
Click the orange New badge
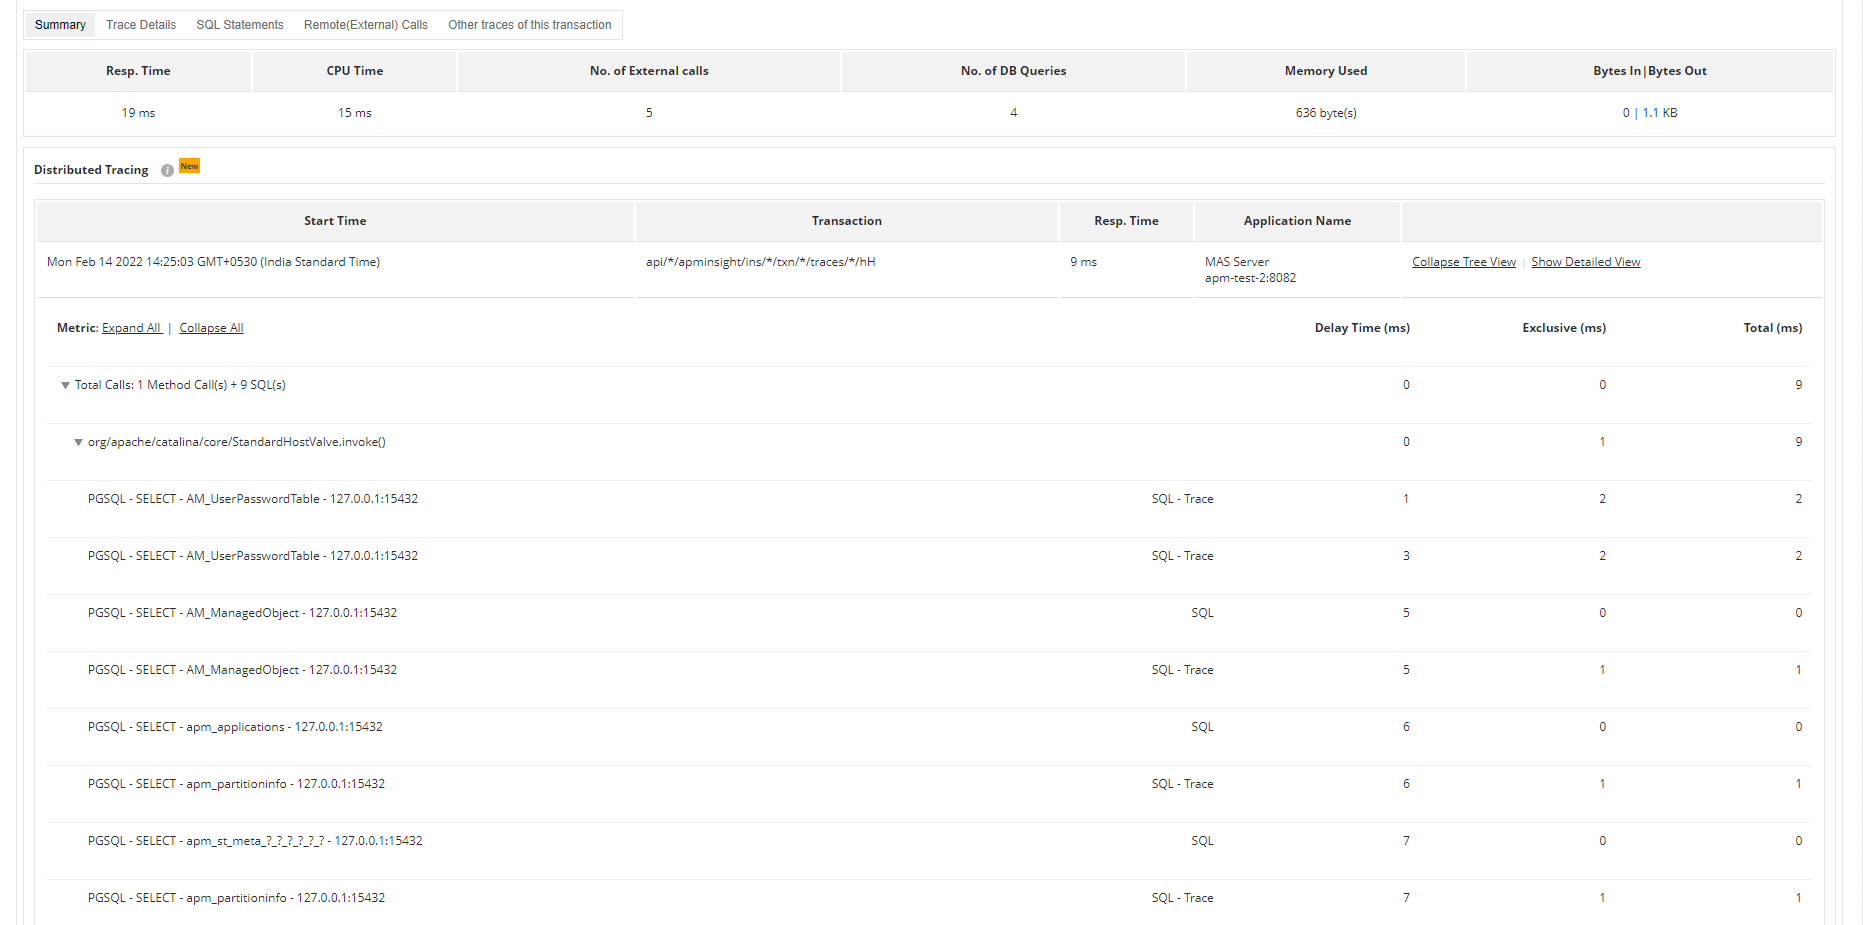tap(190, 166)
